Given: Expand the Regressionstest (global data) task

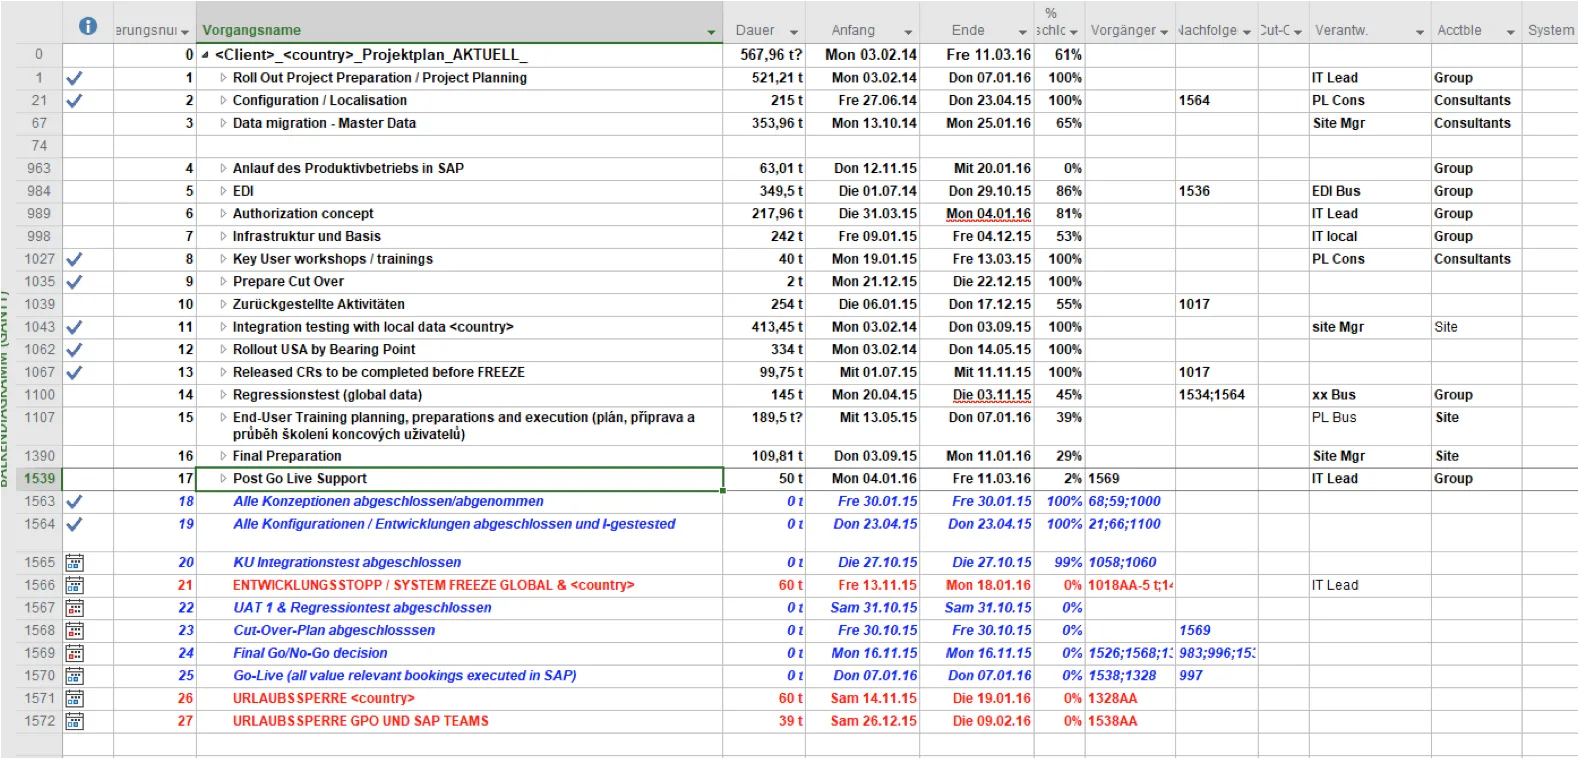Looking at the screenshot, I should click(x=223, y=395).
